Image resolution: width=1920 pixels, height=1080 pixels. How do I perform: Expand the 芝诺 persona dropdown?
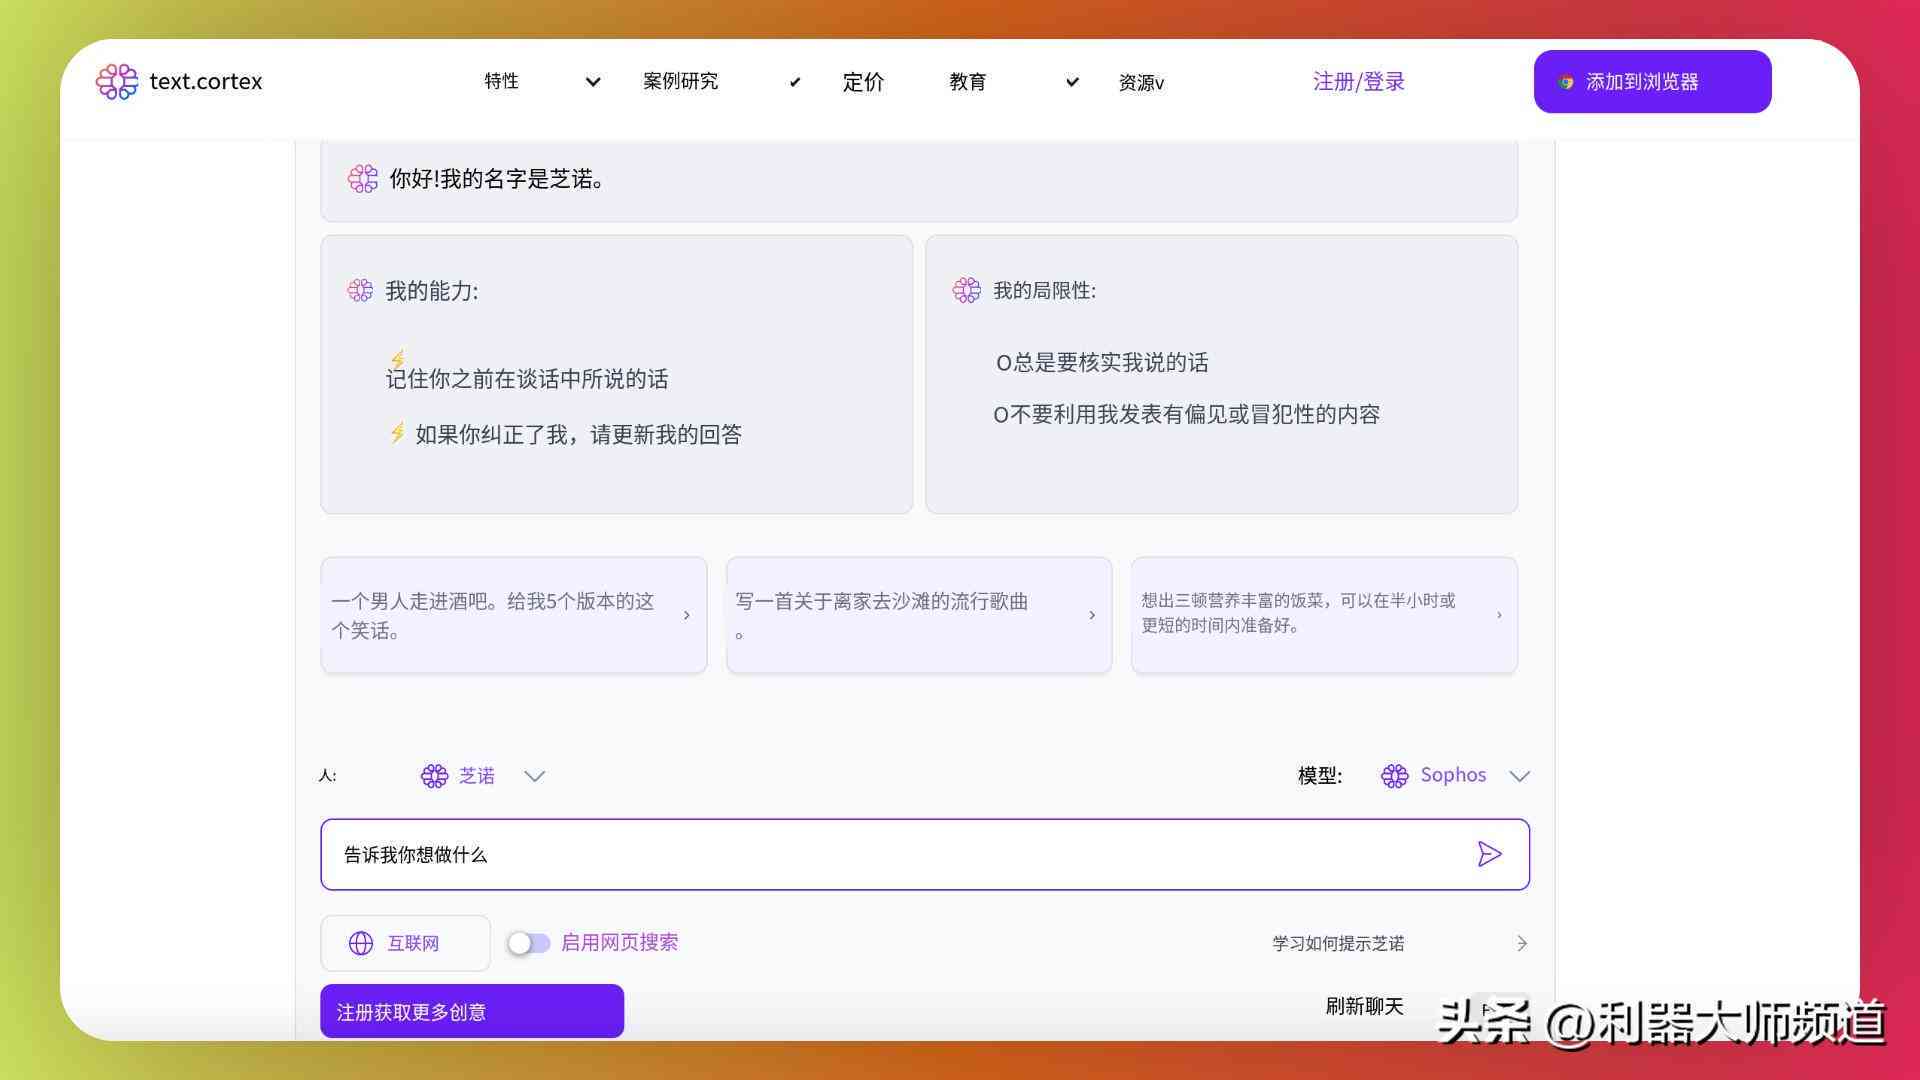pos(535,775)
